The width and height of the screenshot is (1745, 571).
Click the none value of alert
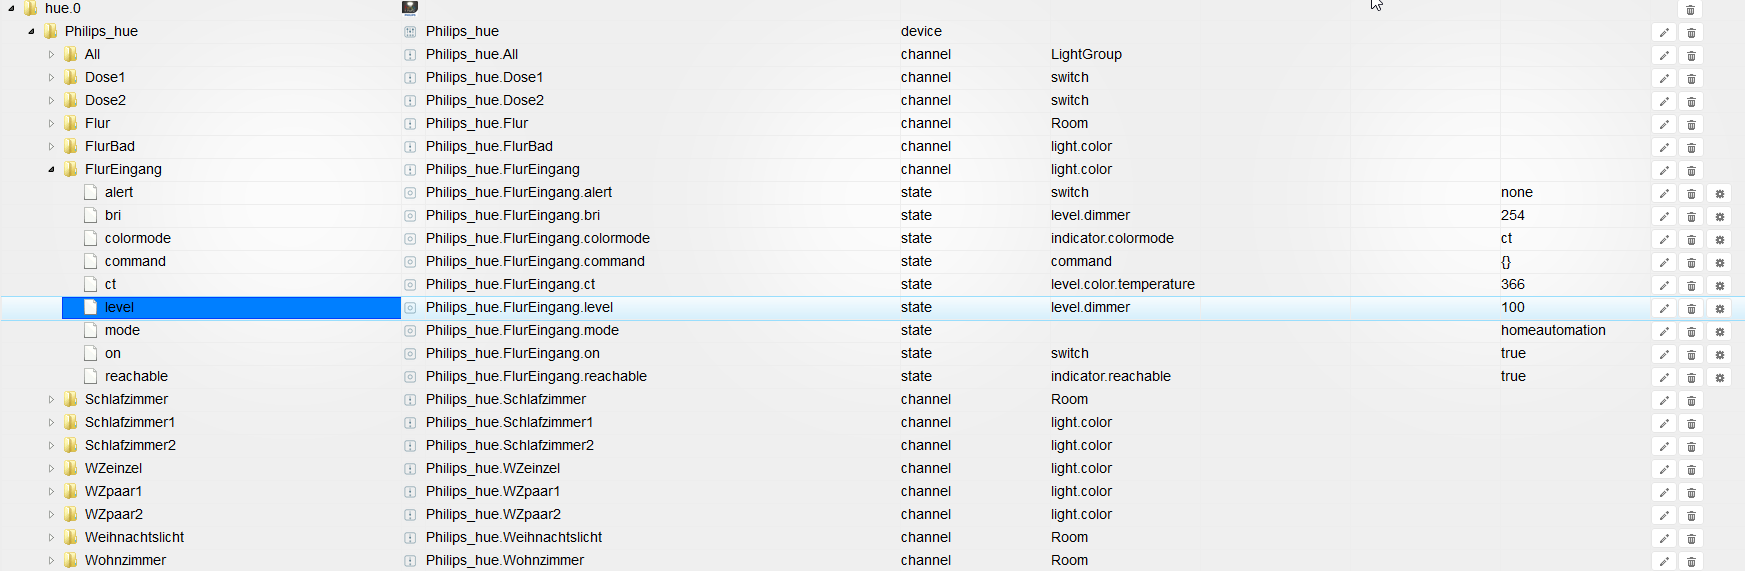point(1517,192)
